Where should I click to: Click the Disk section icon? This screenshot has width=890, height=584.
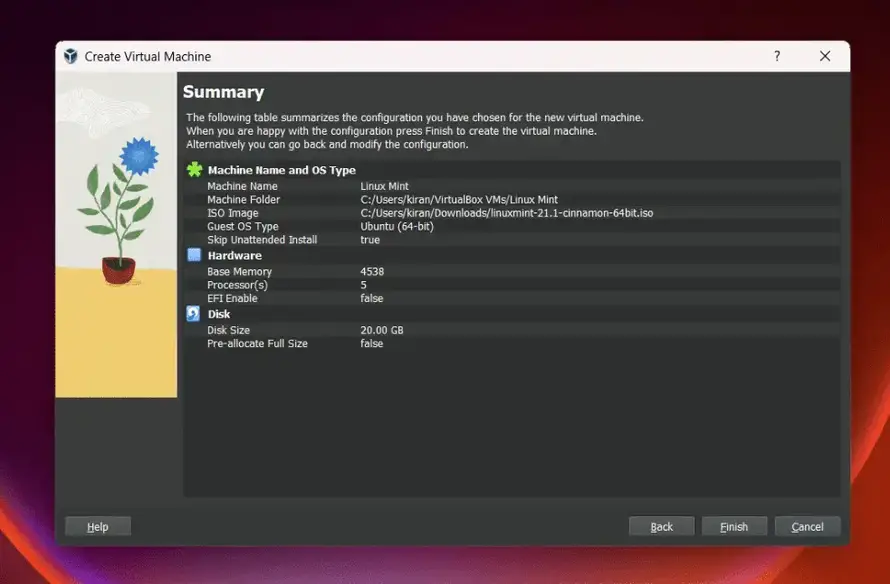point(193,313)
